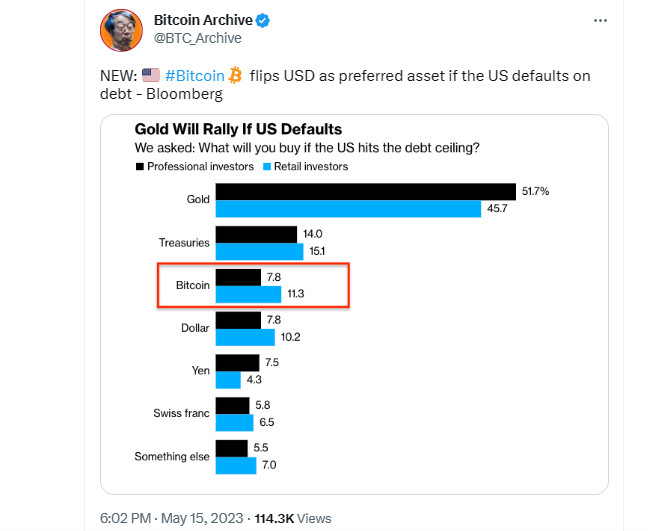The height and width of the screenshot is (531, 648).
Task: Click the Something else blue bar
Action: pyautogui.click(x=236, y=465)
